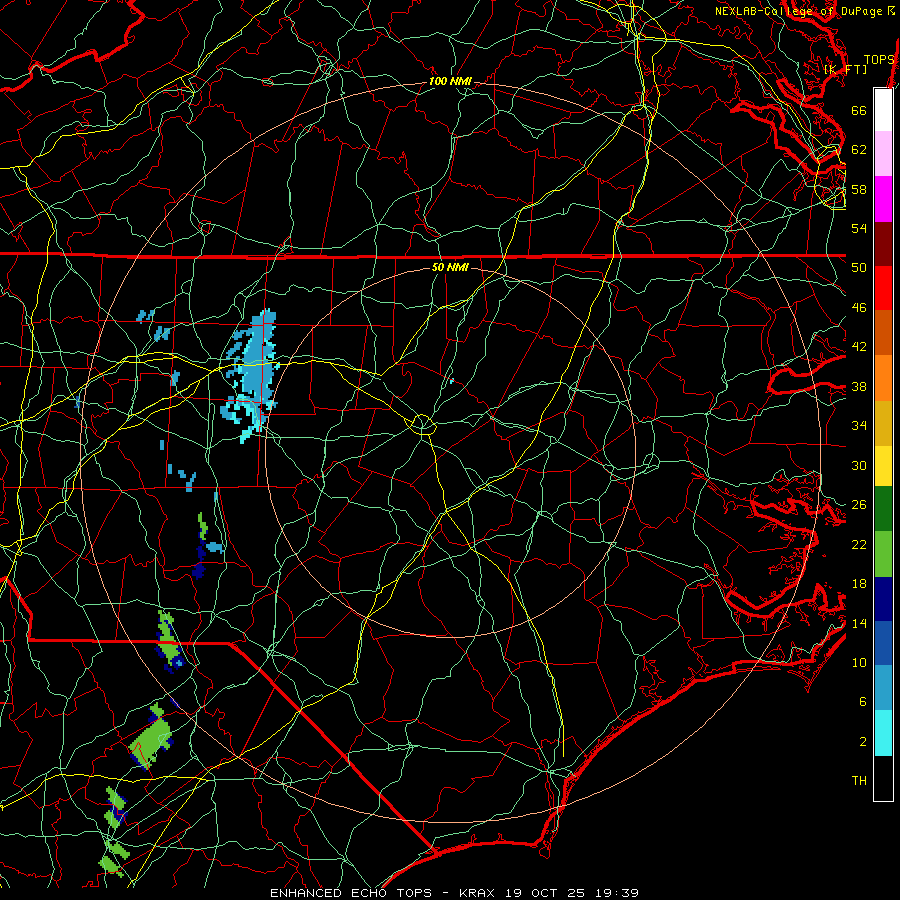Click the dark red 54 kft swatch

pos(883,243)
